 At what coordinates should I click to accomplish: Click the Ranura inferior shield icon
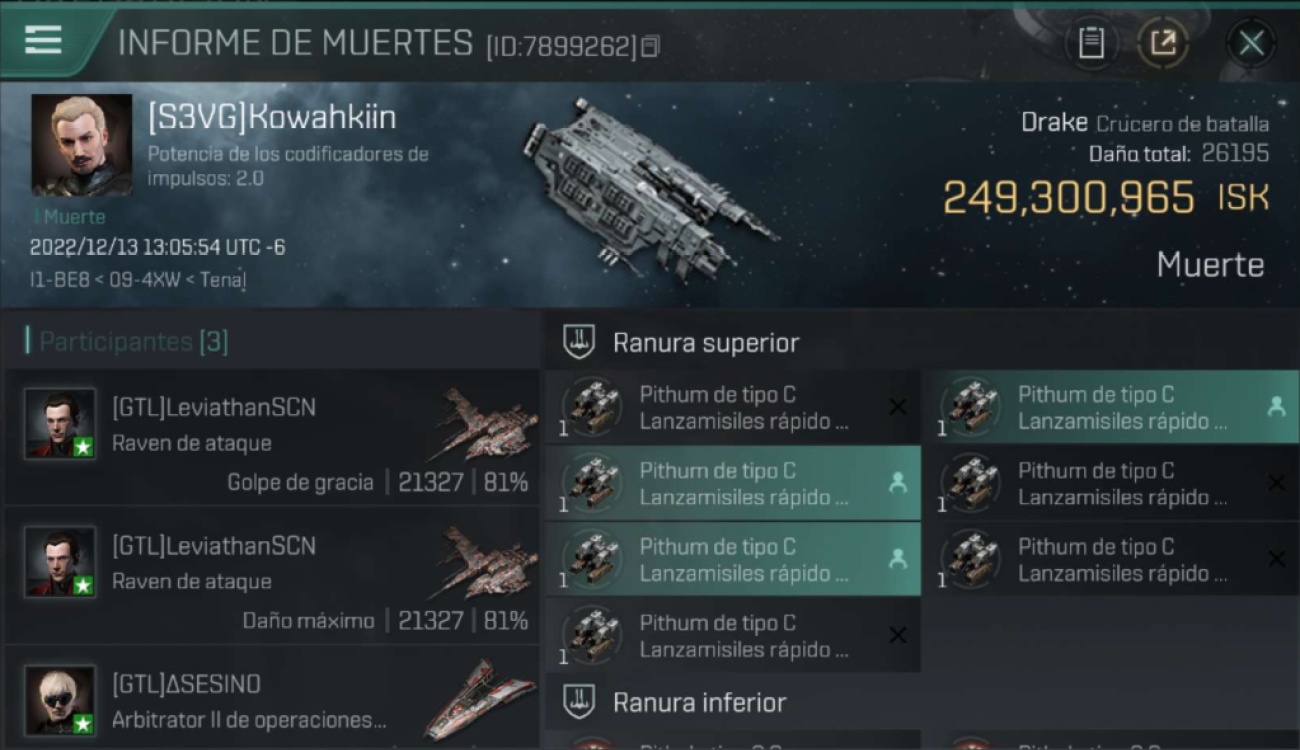coord(579,701)
